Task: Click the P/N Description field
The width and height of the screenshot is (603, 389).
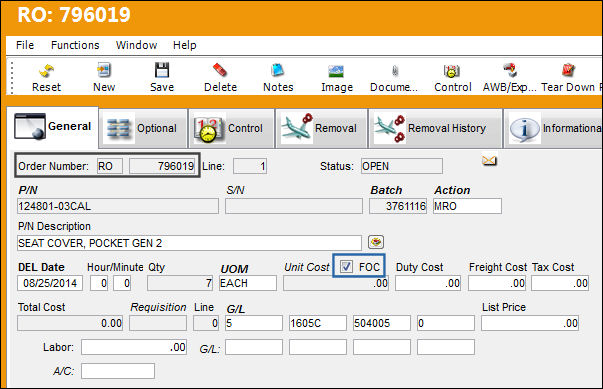Action: click(189, 243)
